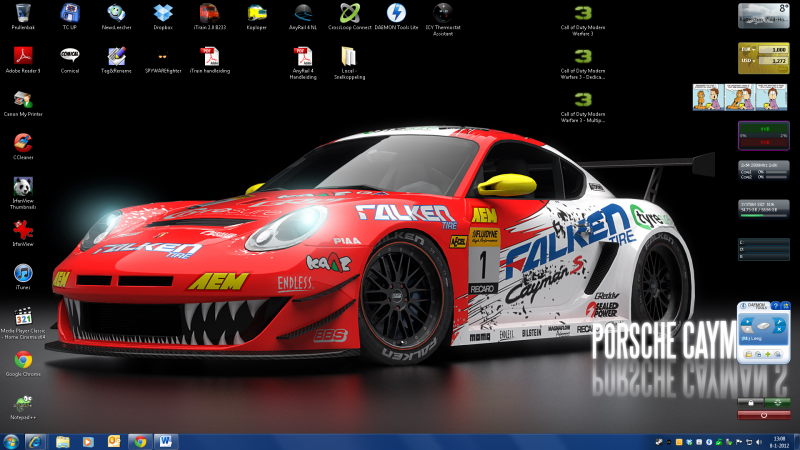This screenshot has width=800, height=450.
Task: Open the Garfield comic strip gadget
Action: click(740, 97)
